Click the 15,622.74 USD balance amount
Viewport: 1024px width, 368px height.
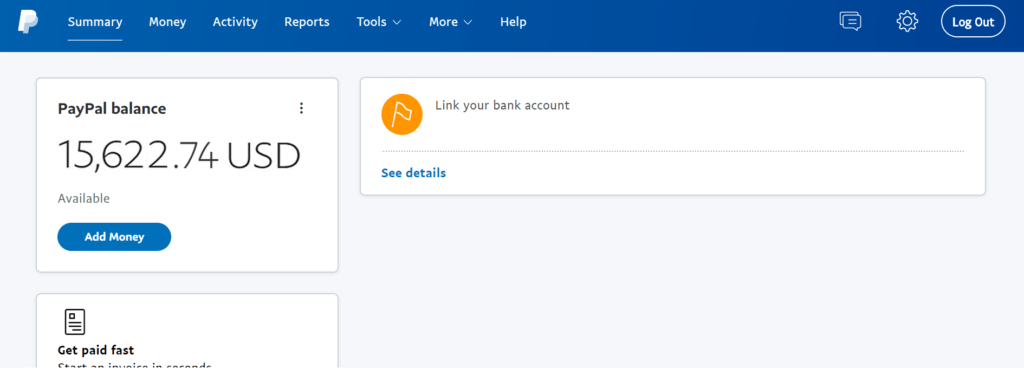click(180, 156)
